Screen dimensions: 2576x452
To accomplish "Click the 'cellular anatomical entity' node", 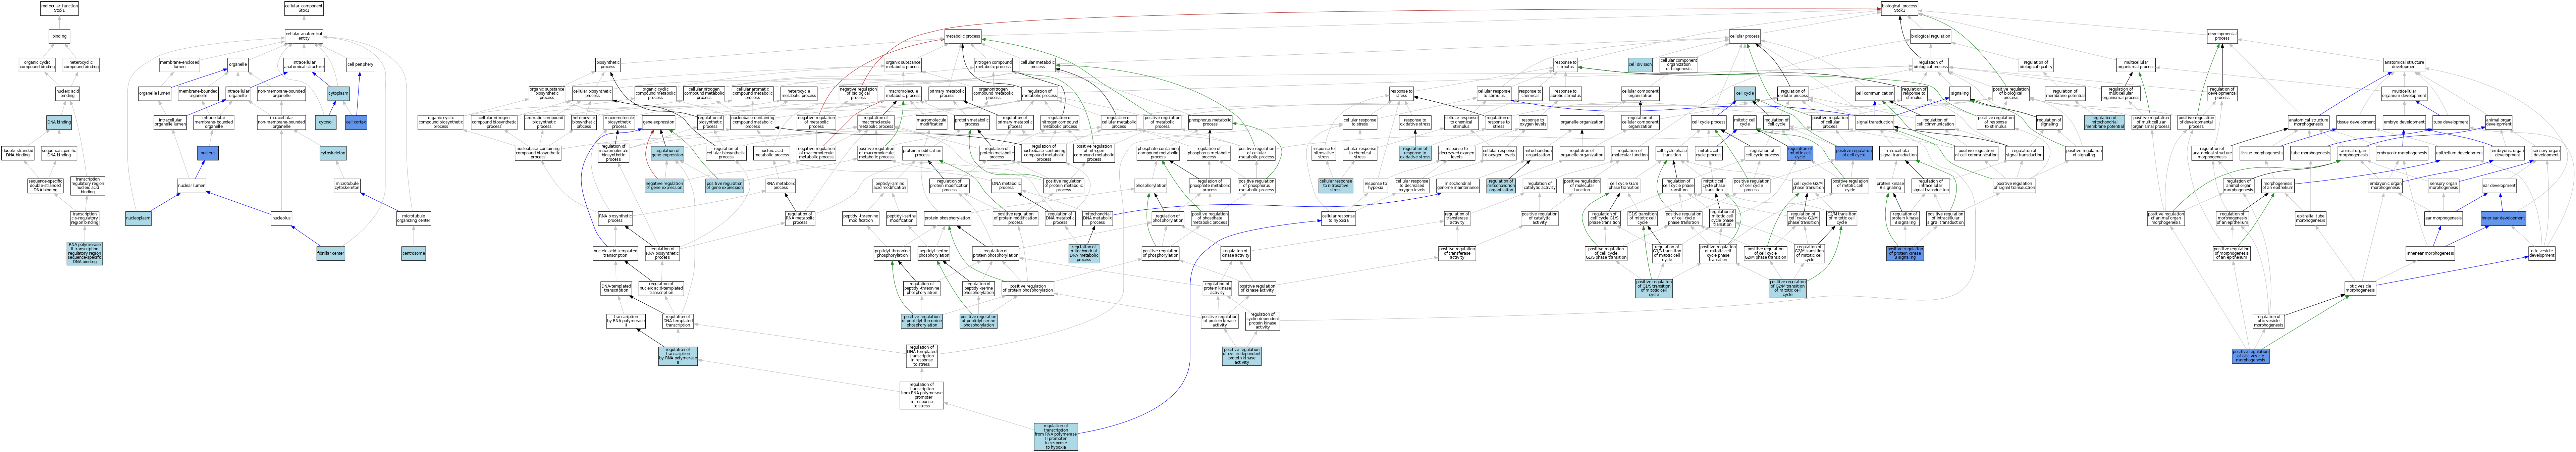I will point(304,36).
